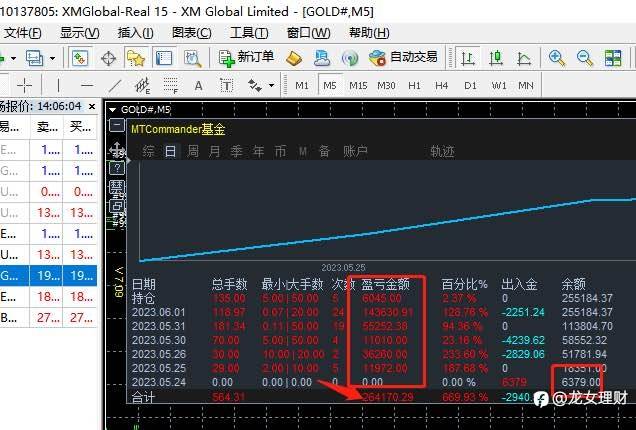Select the Fibonacci retracement tool
Viewport: 636px width, 430px height.
click(171, 86)
